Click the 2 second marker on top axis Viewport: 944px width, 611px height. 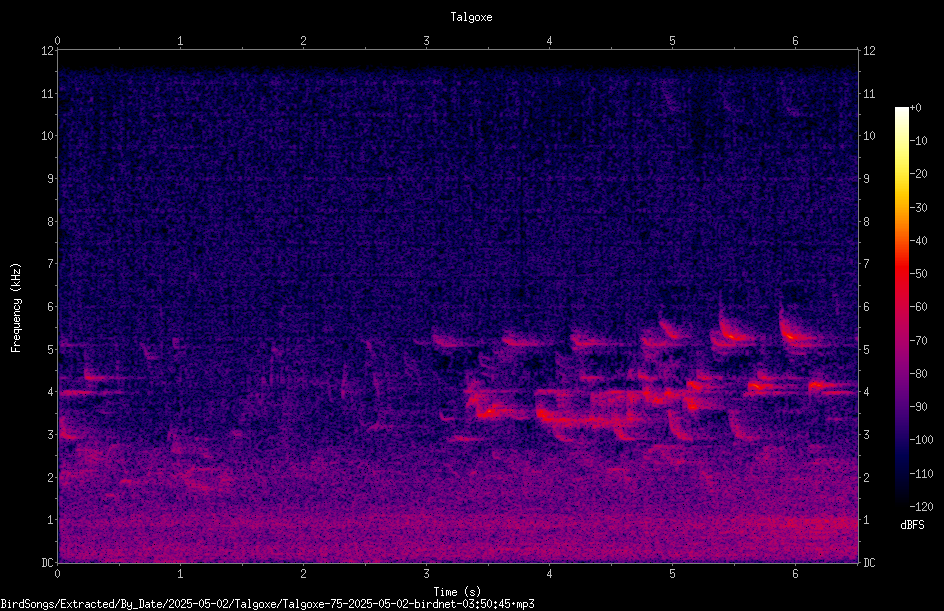(x=303, y=41)
